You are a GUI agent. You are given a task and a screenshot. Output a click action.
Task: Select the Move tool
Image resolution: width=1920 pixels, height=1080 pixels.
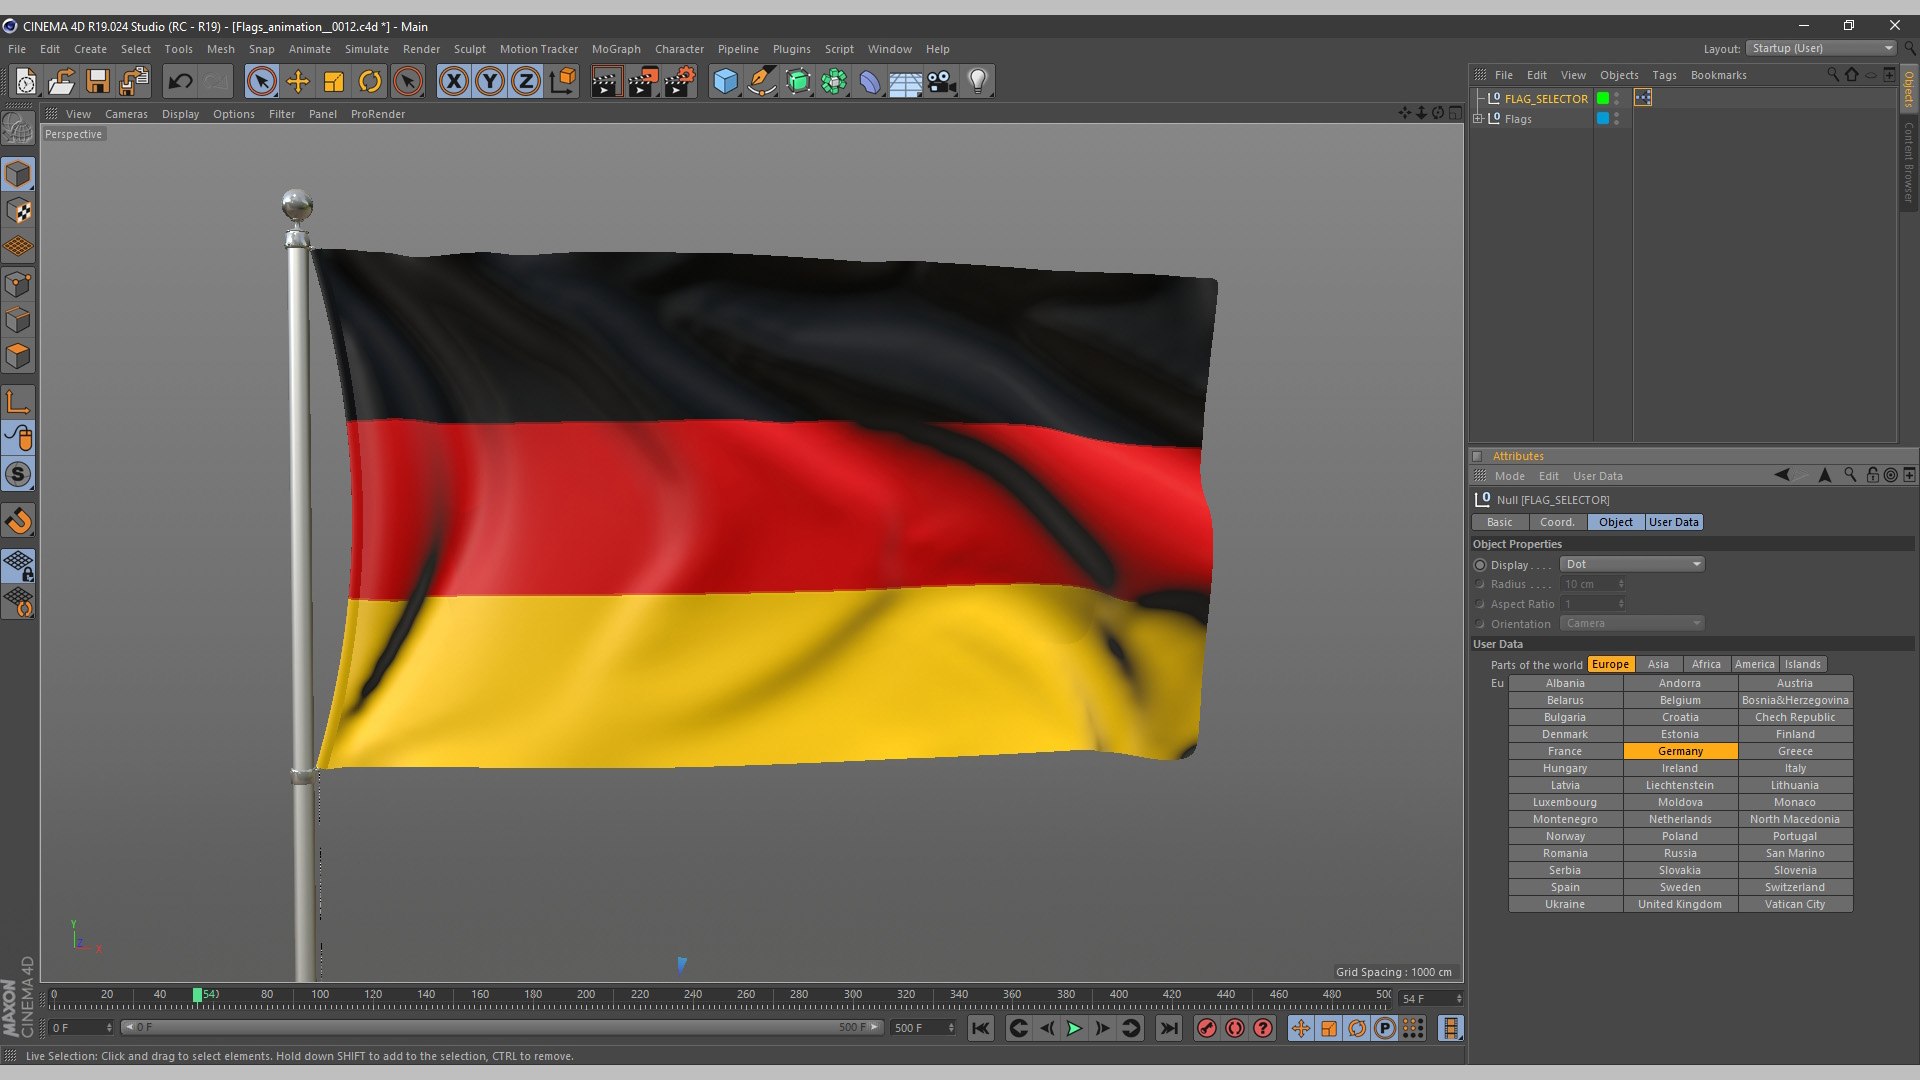(298, 81)
